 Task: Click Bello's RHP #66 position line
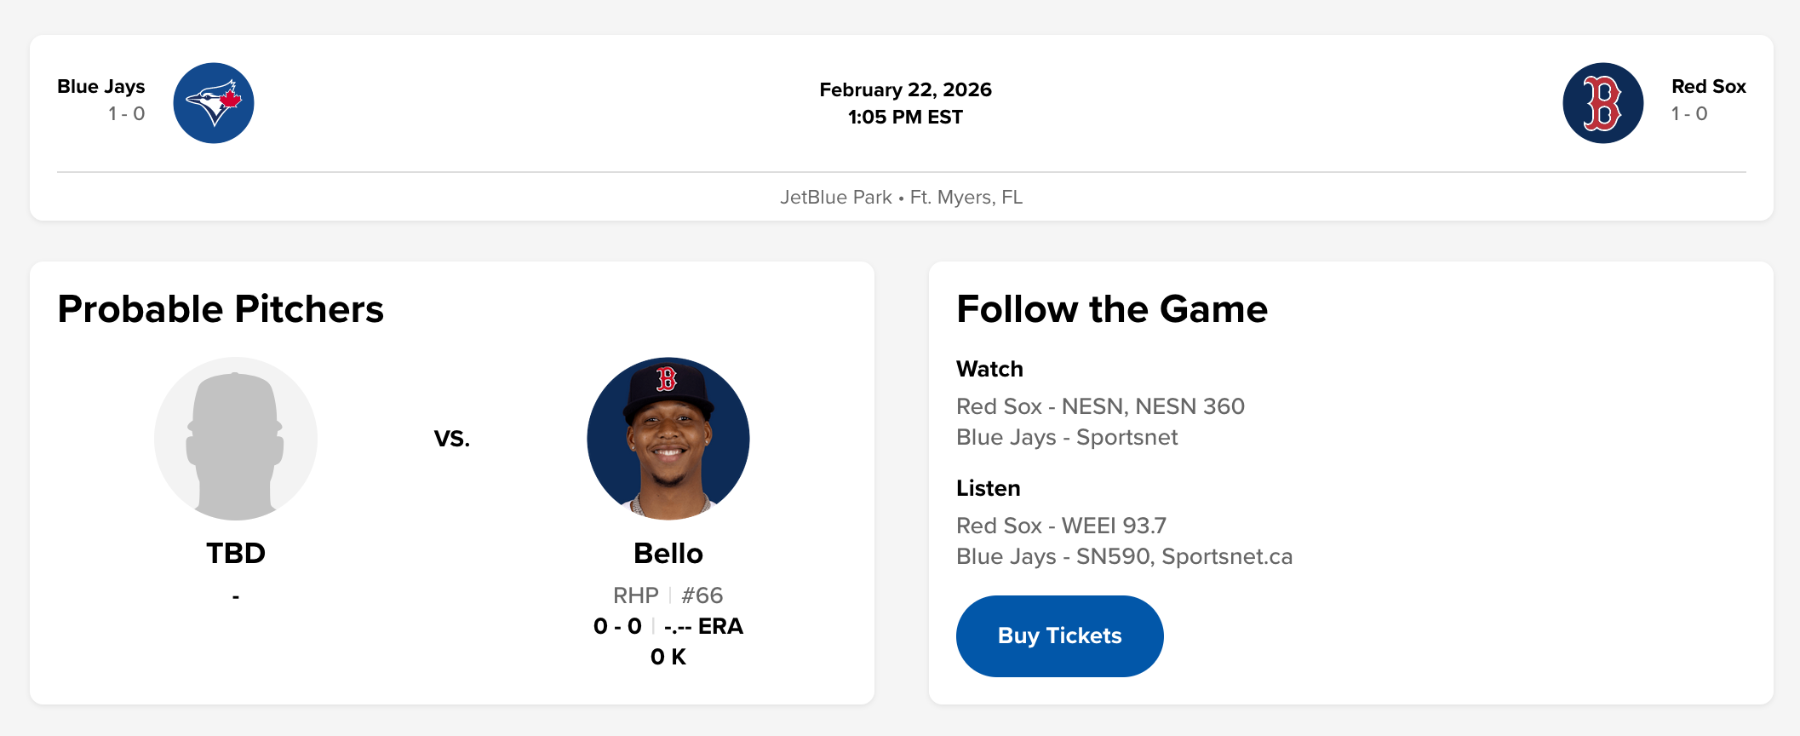coord(668,595)
